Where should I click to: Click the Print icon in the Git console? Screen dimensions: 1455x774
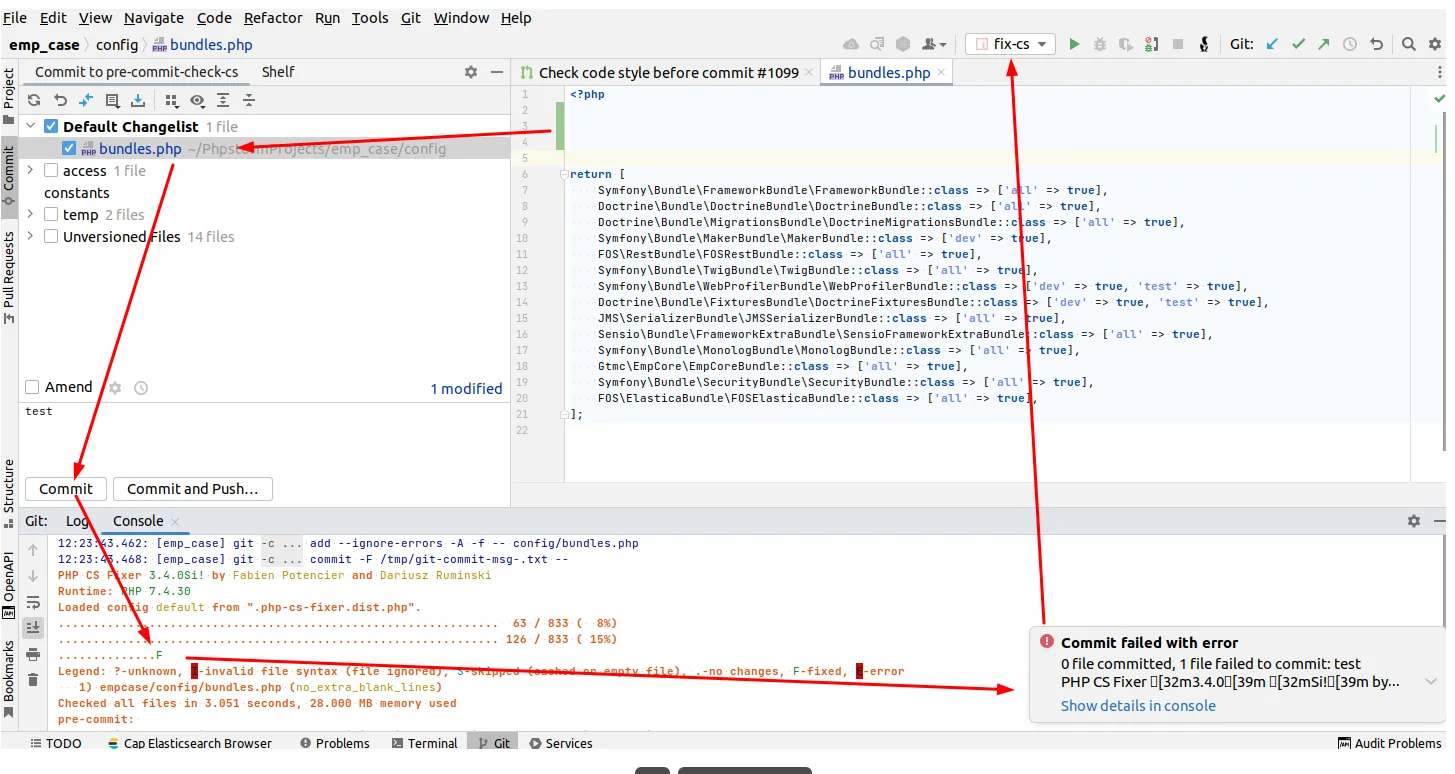pyautogui.click(x=33, y=654)
